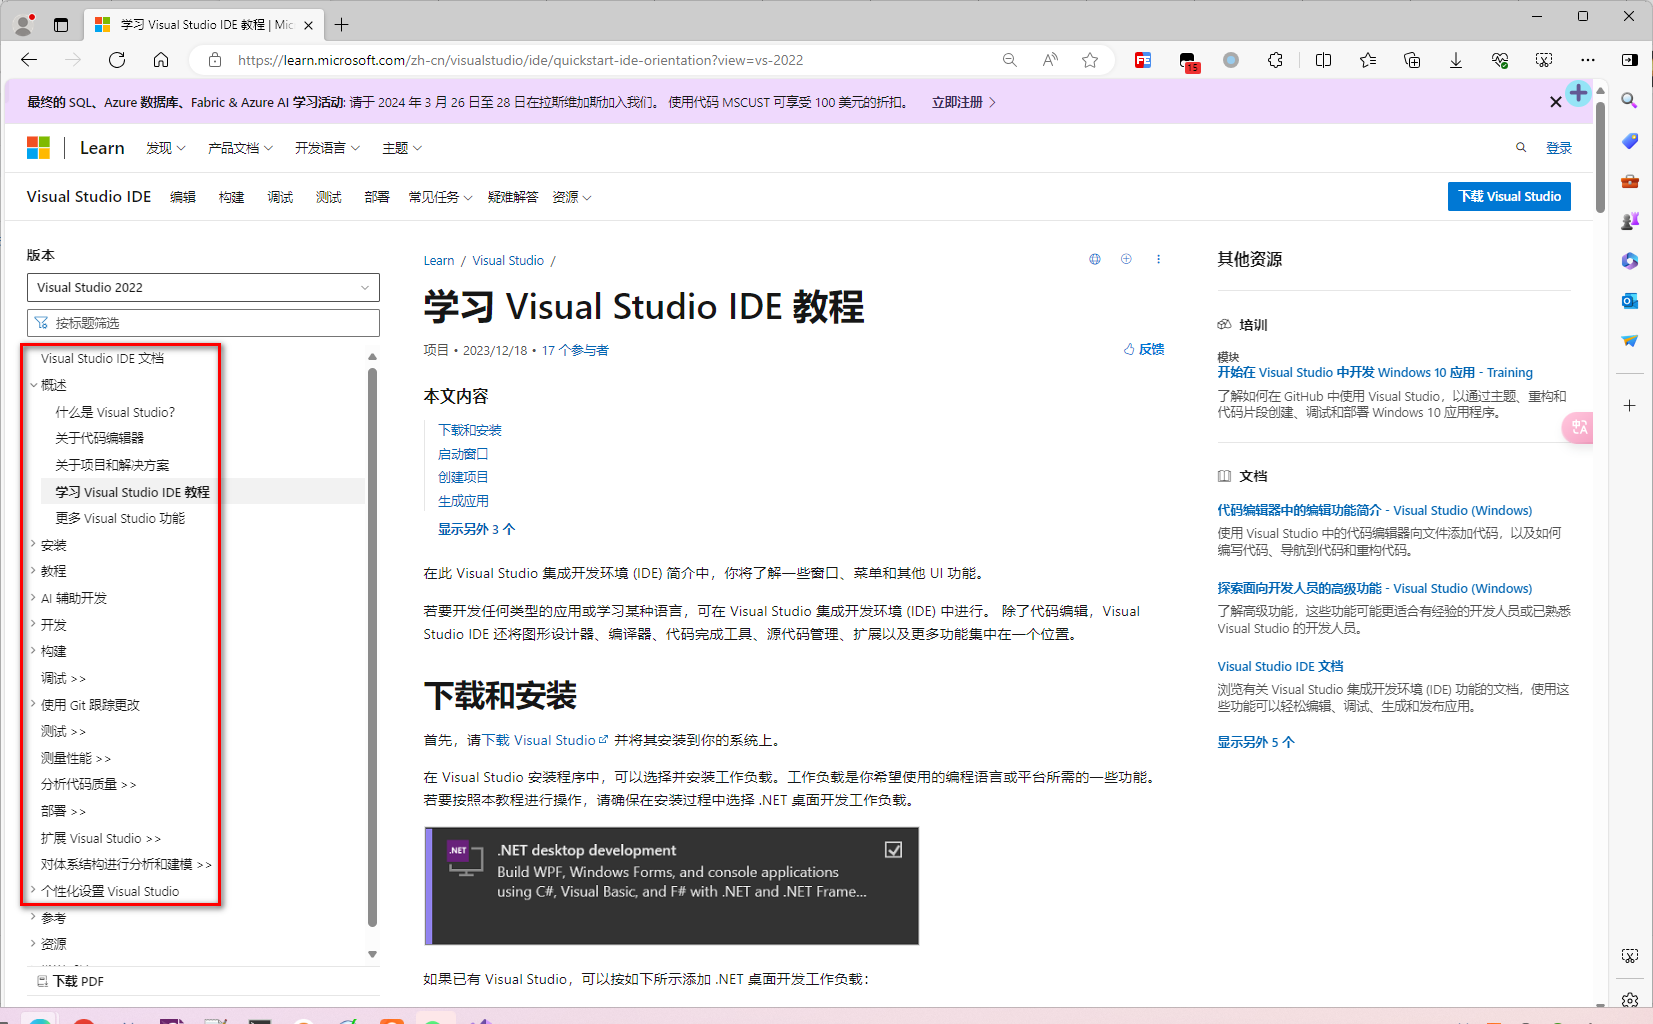Open Browser essentials
Image resolution: width=1653 pixels, height=1024 pixels.
click(1500, 60)
